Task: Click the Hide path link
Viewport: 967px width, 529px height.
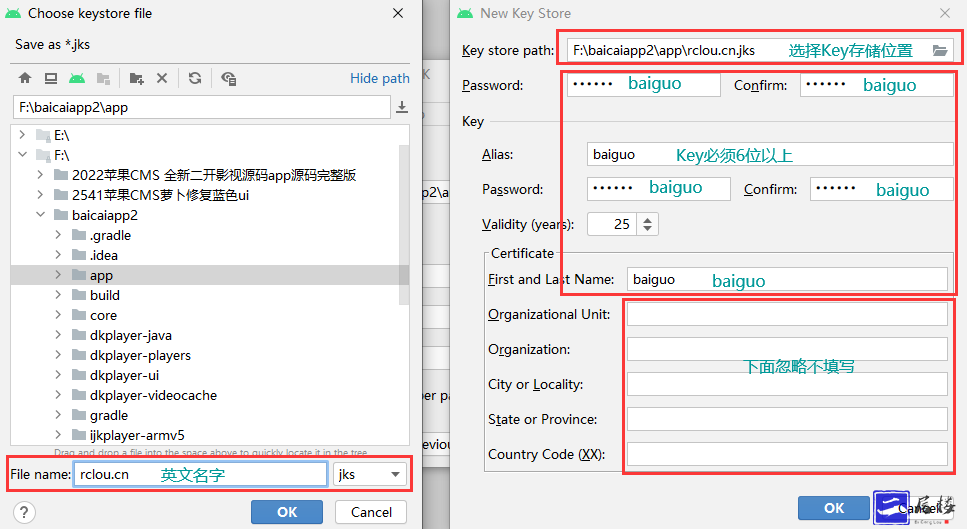Action: click(379, 78)
